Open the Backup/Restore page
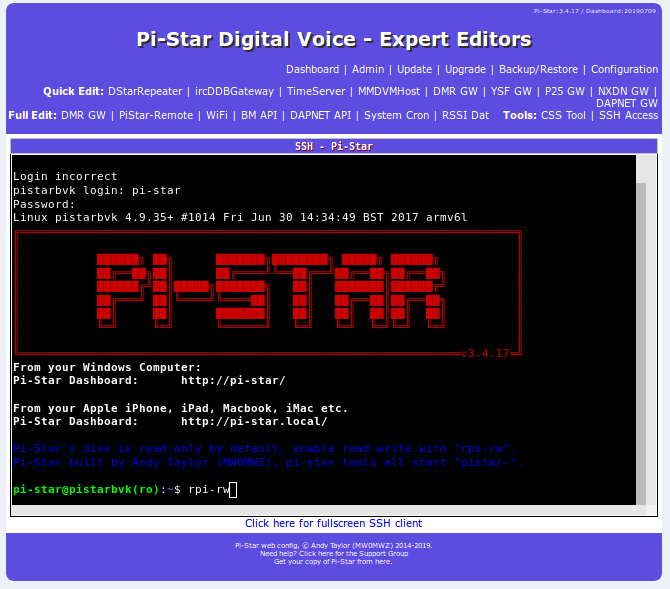 point(538,69)
